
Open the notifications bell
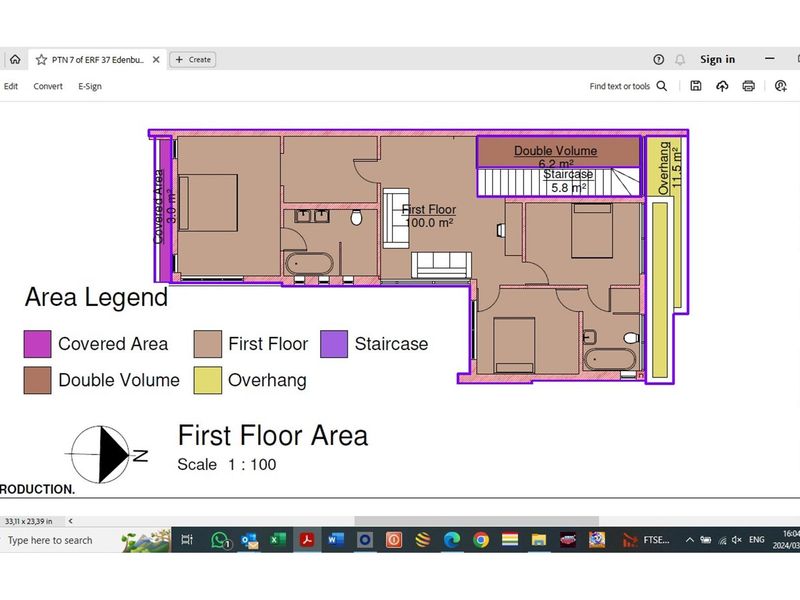click(x=680, y=60)
